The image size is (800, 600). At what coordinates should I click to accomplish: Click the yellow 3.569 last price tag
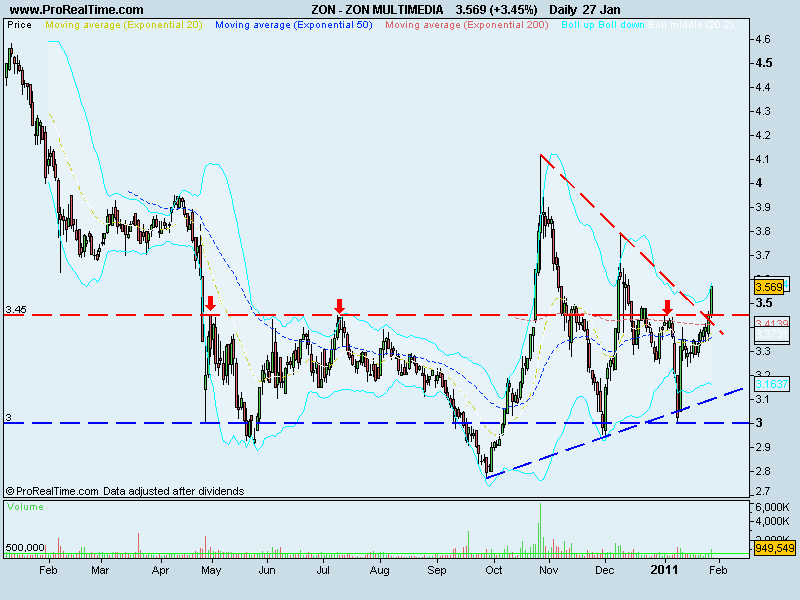tap(768, 287)
